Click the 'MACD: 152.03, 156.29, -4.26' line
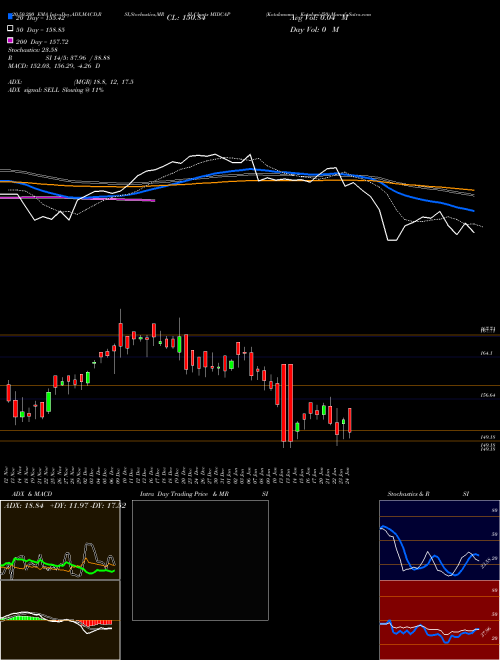This screenshot has height=660, width=500. [54, 66]
